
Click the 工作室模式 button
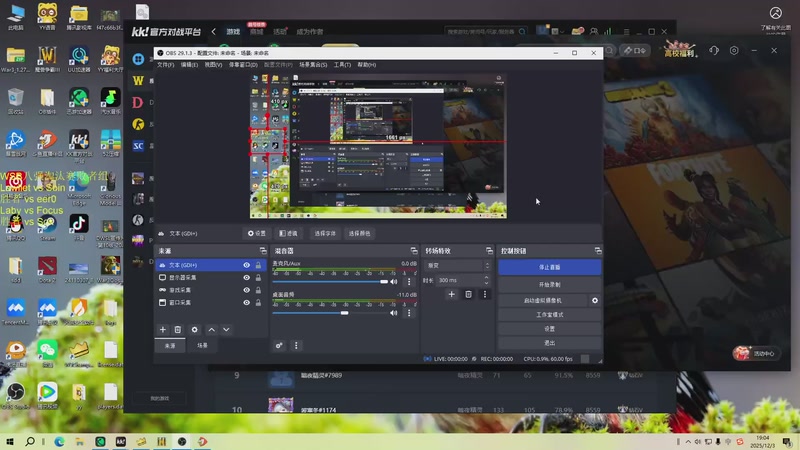(549, 315)
